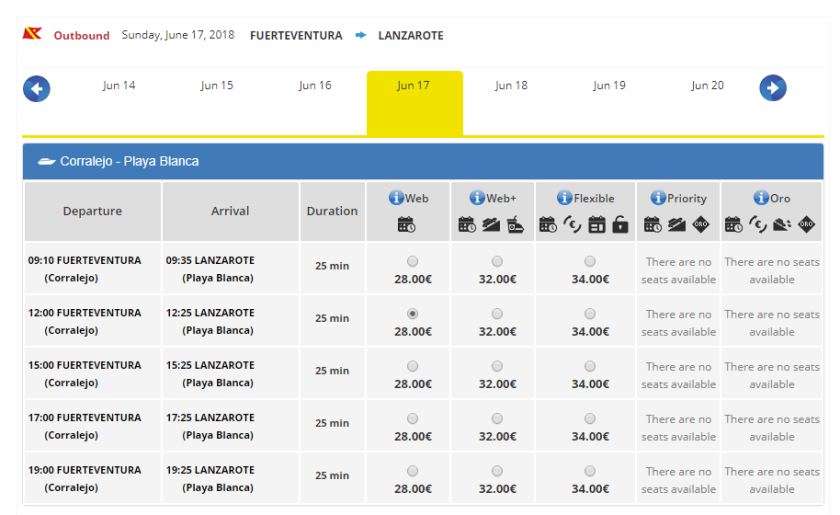840x515 pixels.
Task: Open the Jun 16 date tab
Action: click(315, 86)
